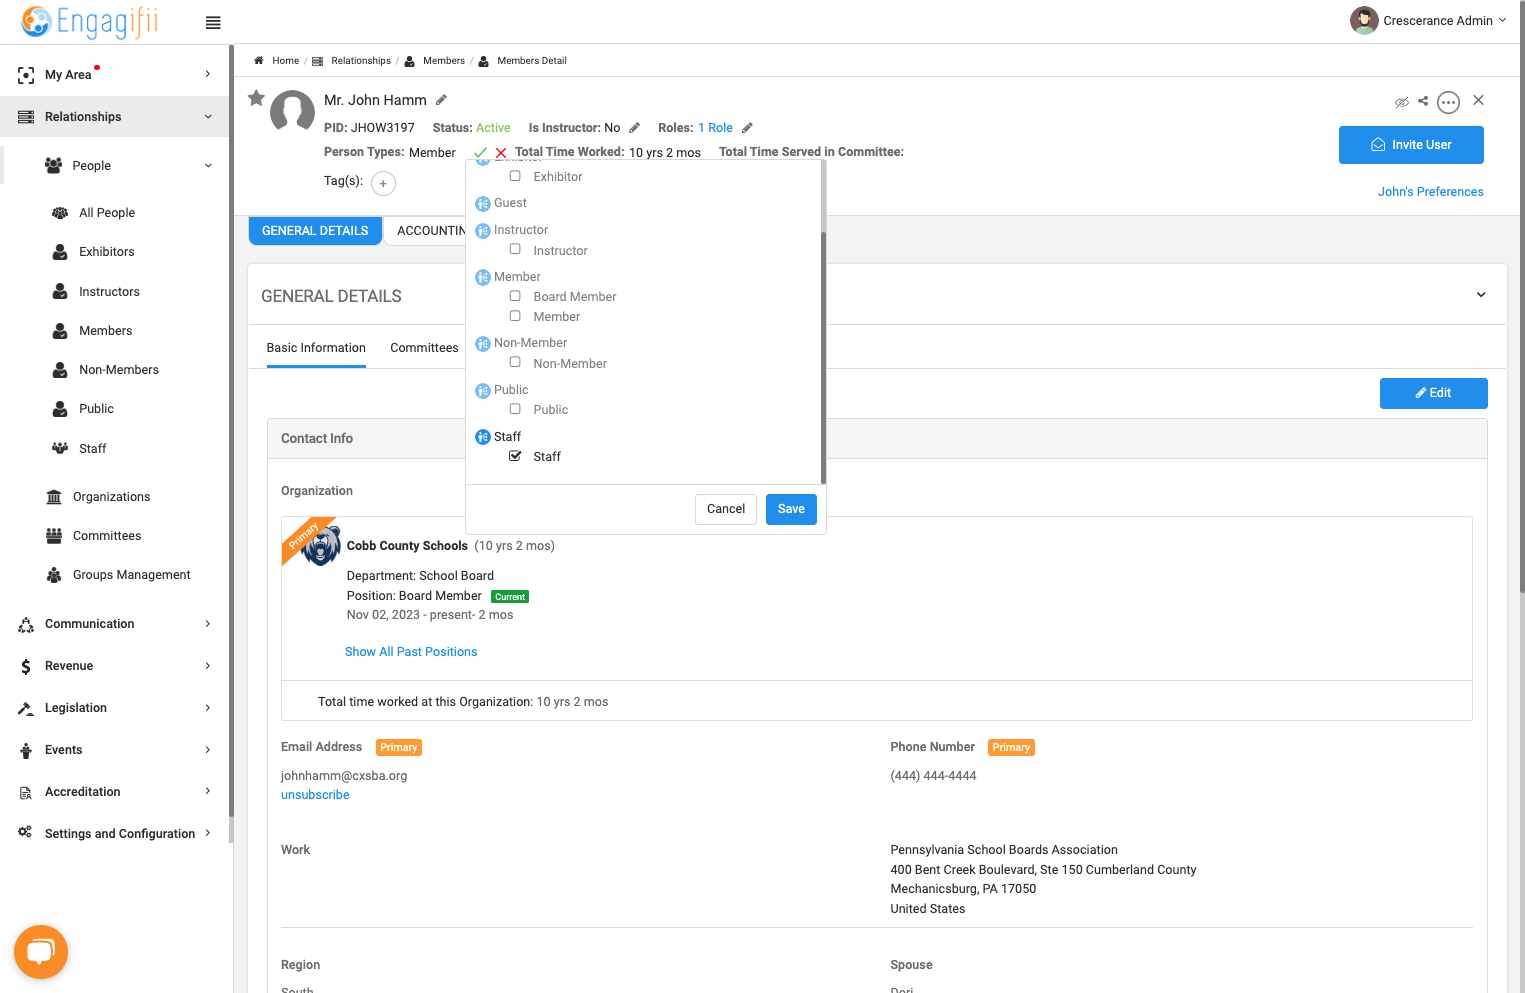Open Organizations from the sidebar
The height and width of the screenshot is (993, 1525).
coord(111,497)
